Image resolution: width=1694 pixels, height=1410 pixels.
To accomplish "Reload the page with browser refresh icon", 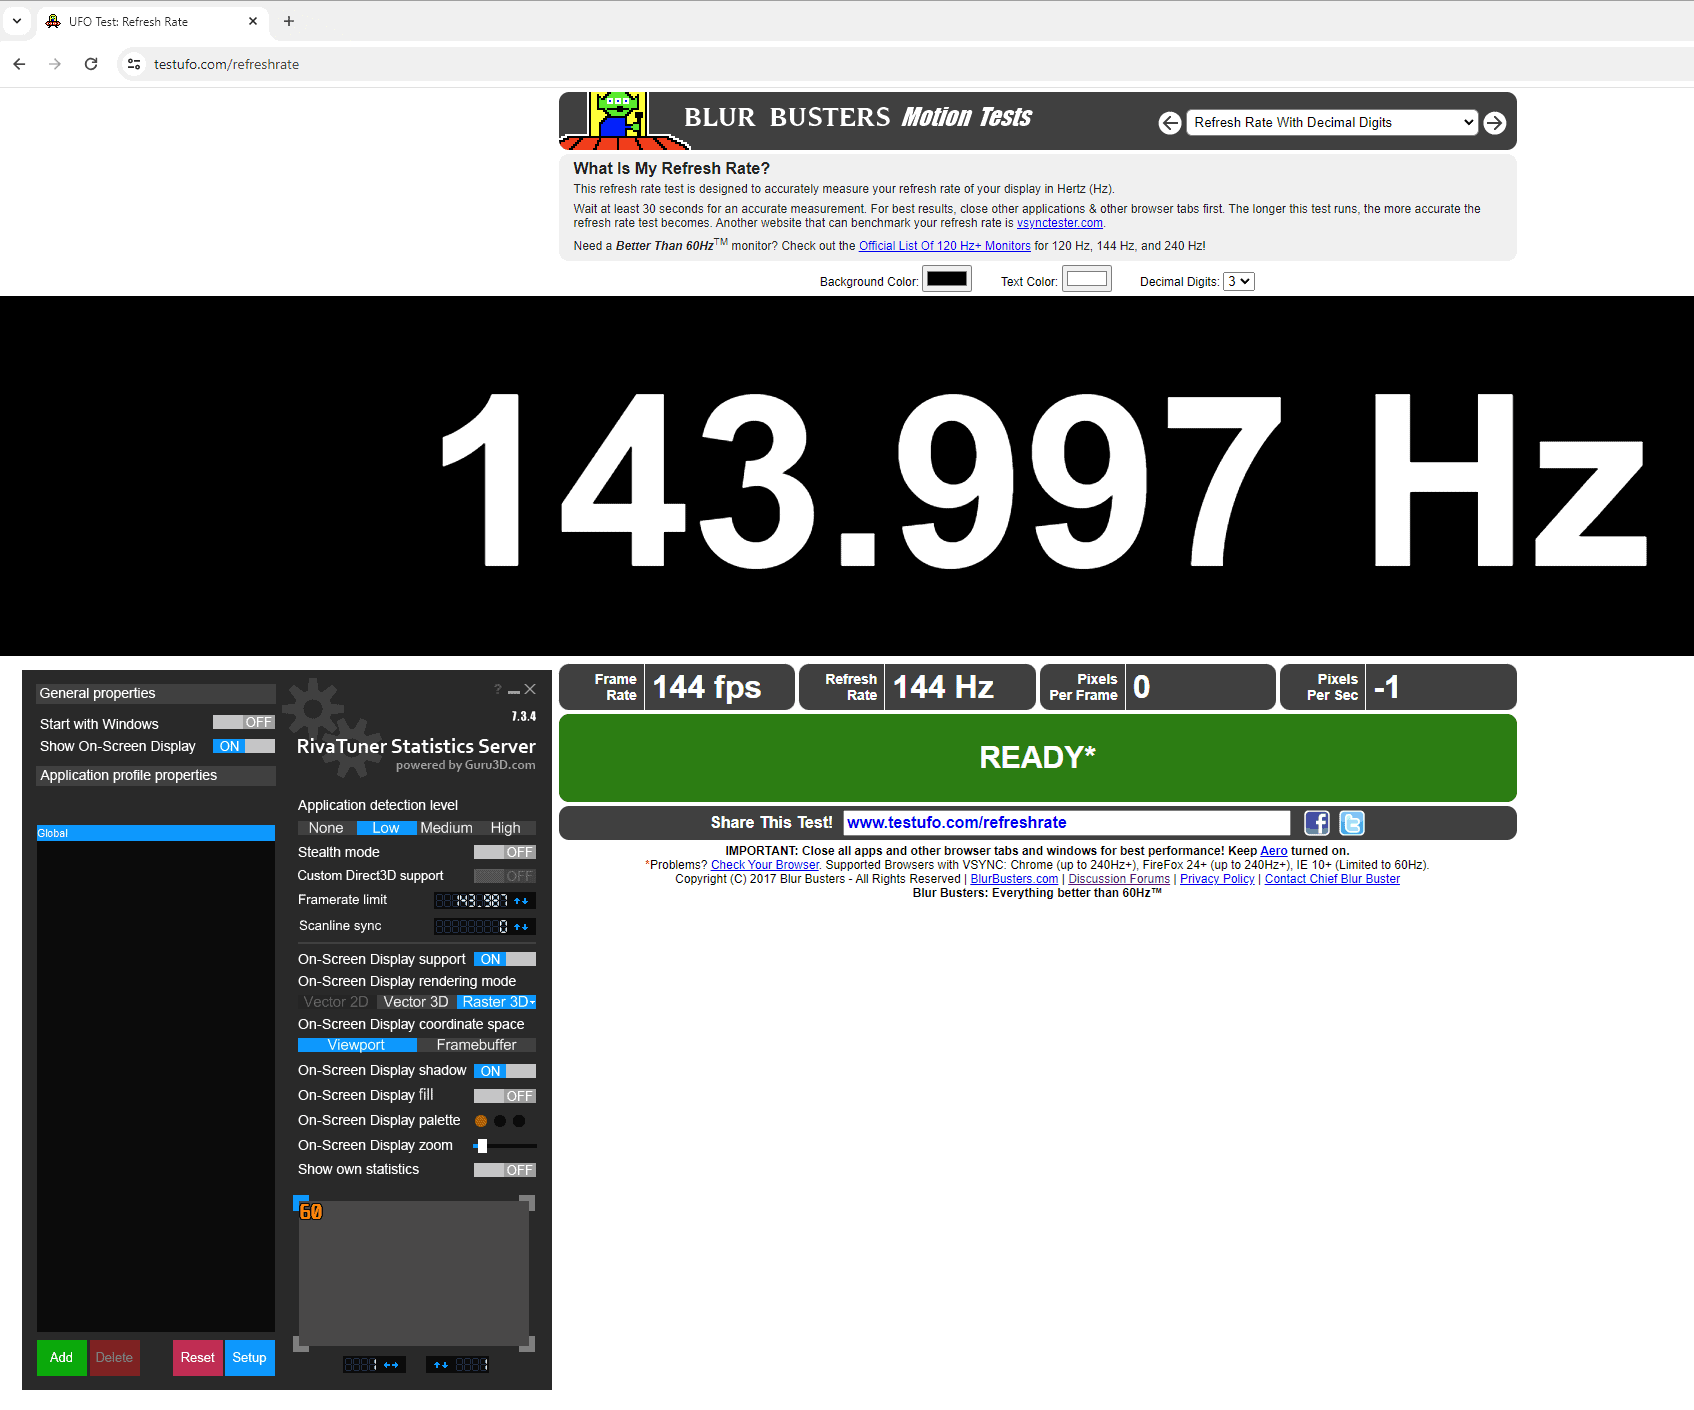I will coord(91,64).
